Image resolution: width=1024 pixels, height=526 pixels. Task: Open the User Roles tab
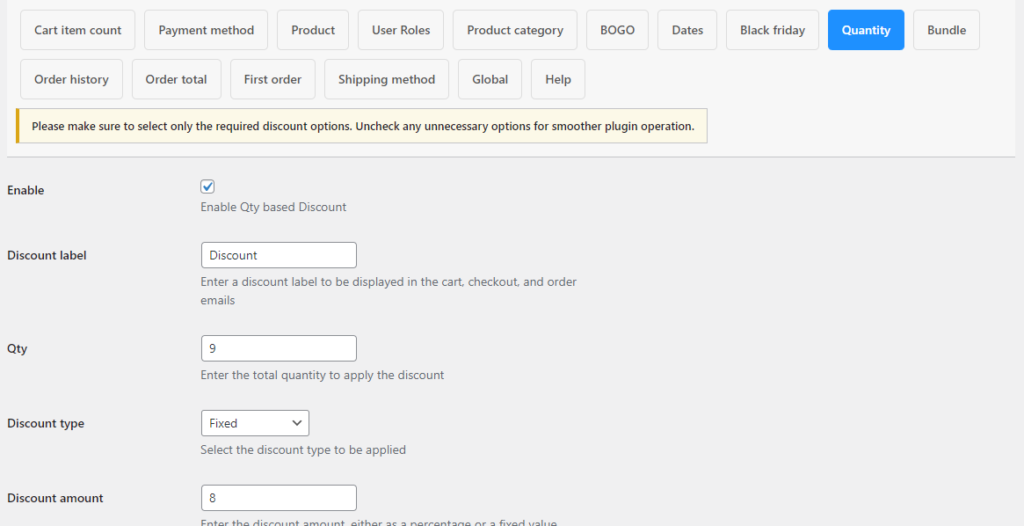[401, 30]
